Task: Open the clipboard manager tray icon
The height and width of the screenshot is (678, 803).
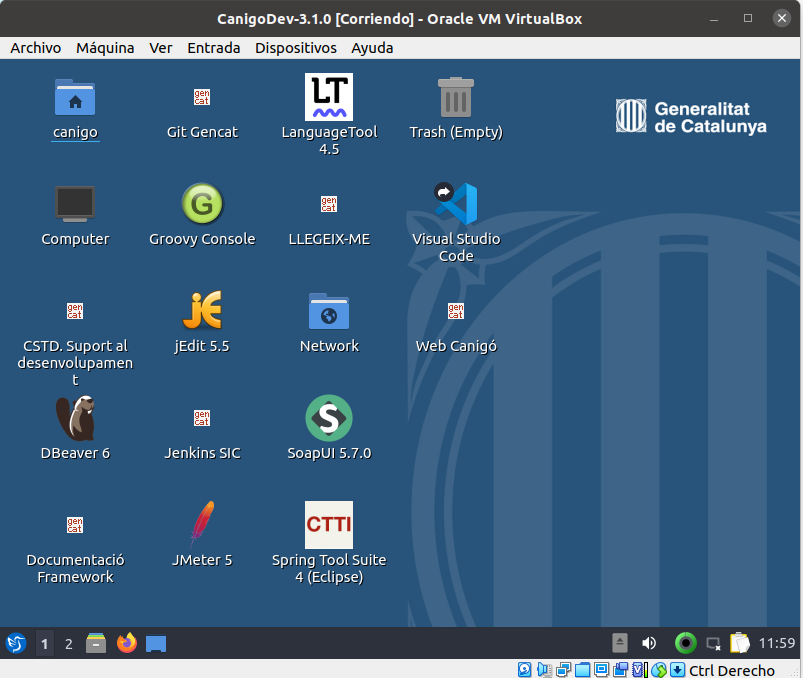Action: (739, 643)
